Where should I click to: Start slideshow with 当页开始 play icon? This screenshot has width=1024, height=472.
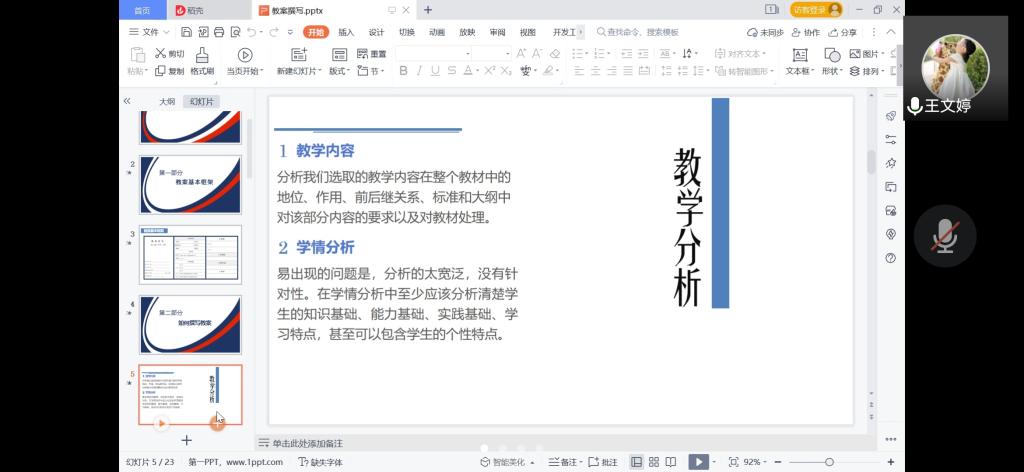pos(244,54)
